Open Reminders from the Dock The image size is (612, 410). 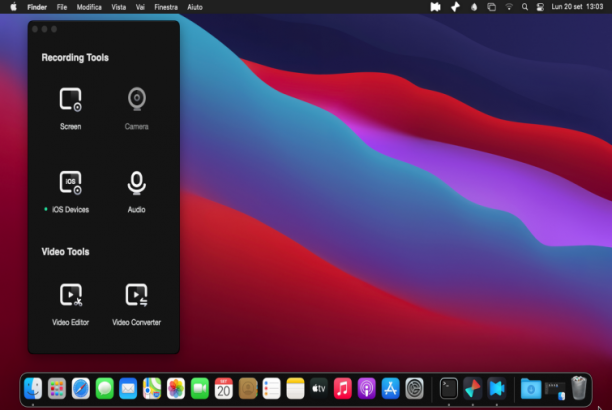point(272,388)
